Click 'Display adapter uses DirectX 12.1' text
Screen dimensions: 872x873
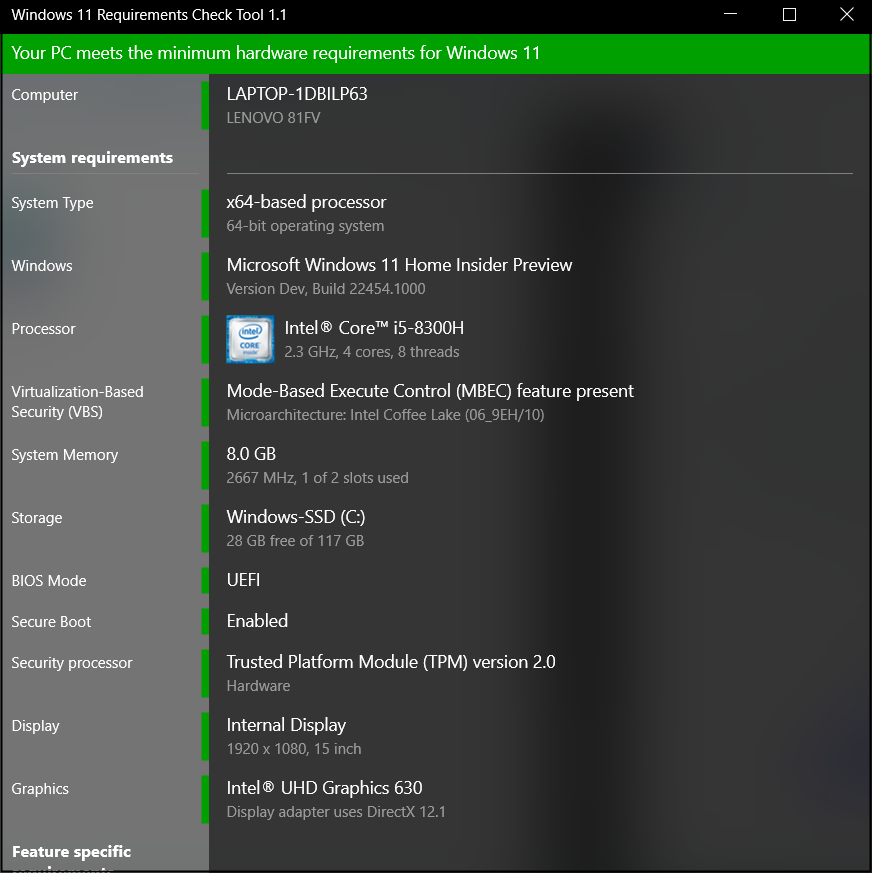pos(336,812)
